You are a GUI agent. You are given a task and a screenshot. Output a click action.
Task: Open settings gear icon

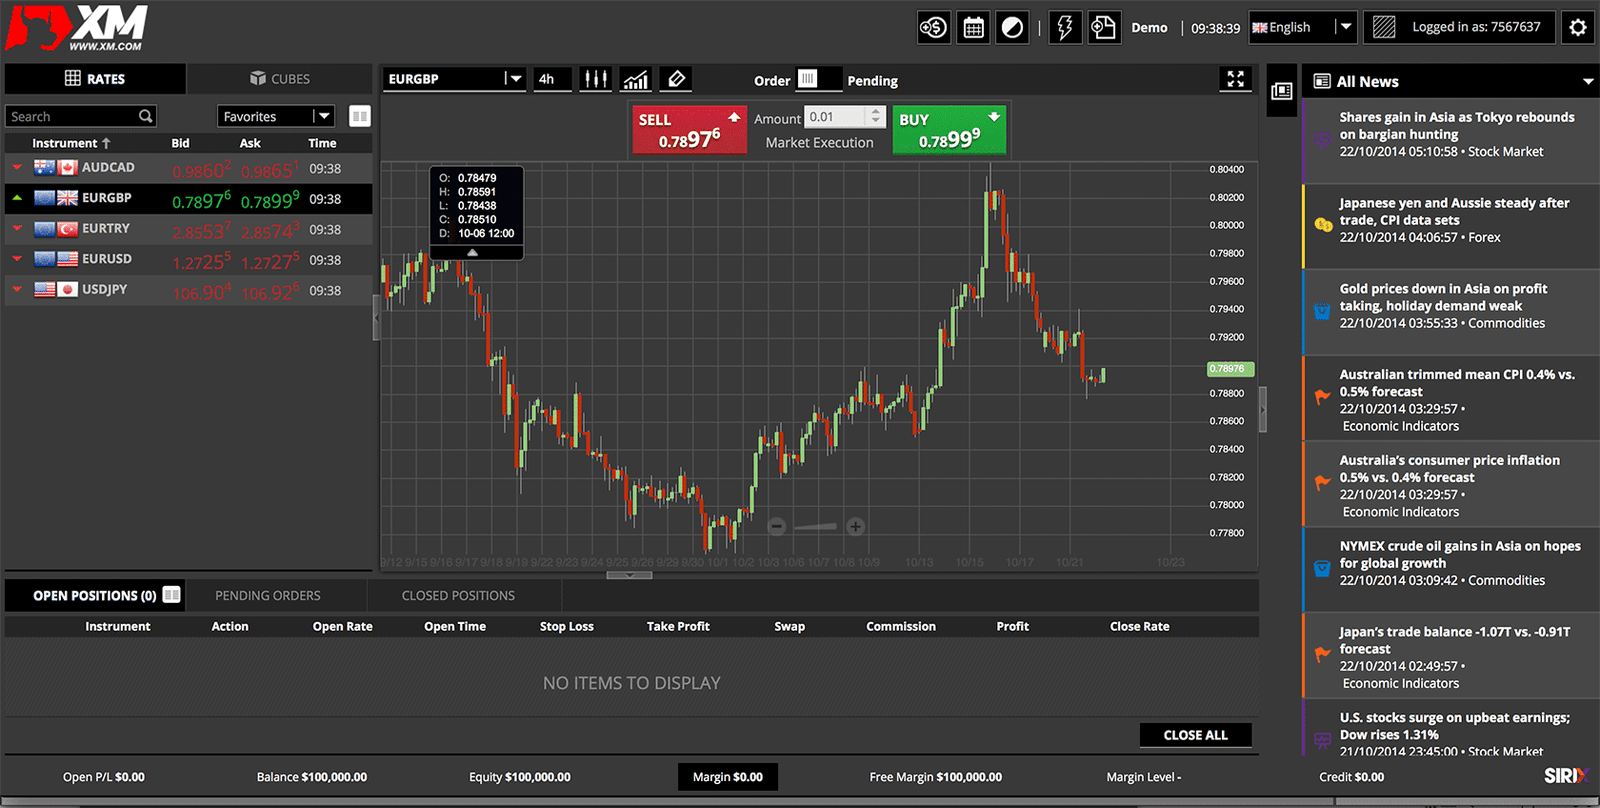[1578, 28]
